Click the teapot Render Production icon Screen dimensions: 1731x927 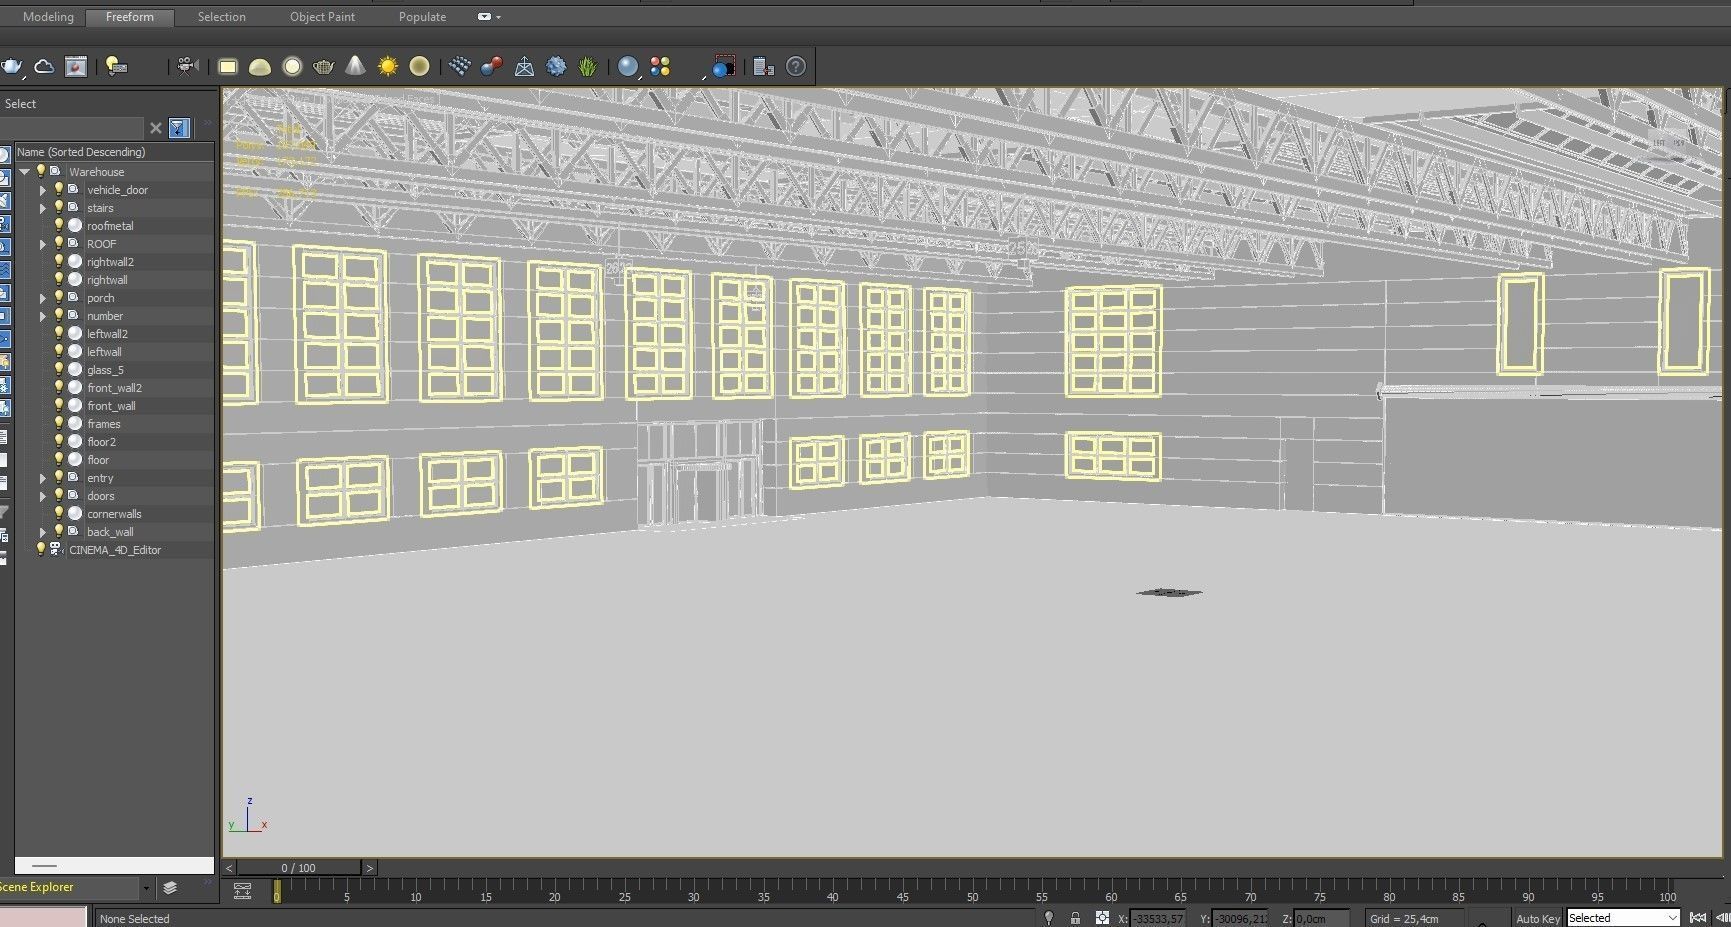click(11, 67)
